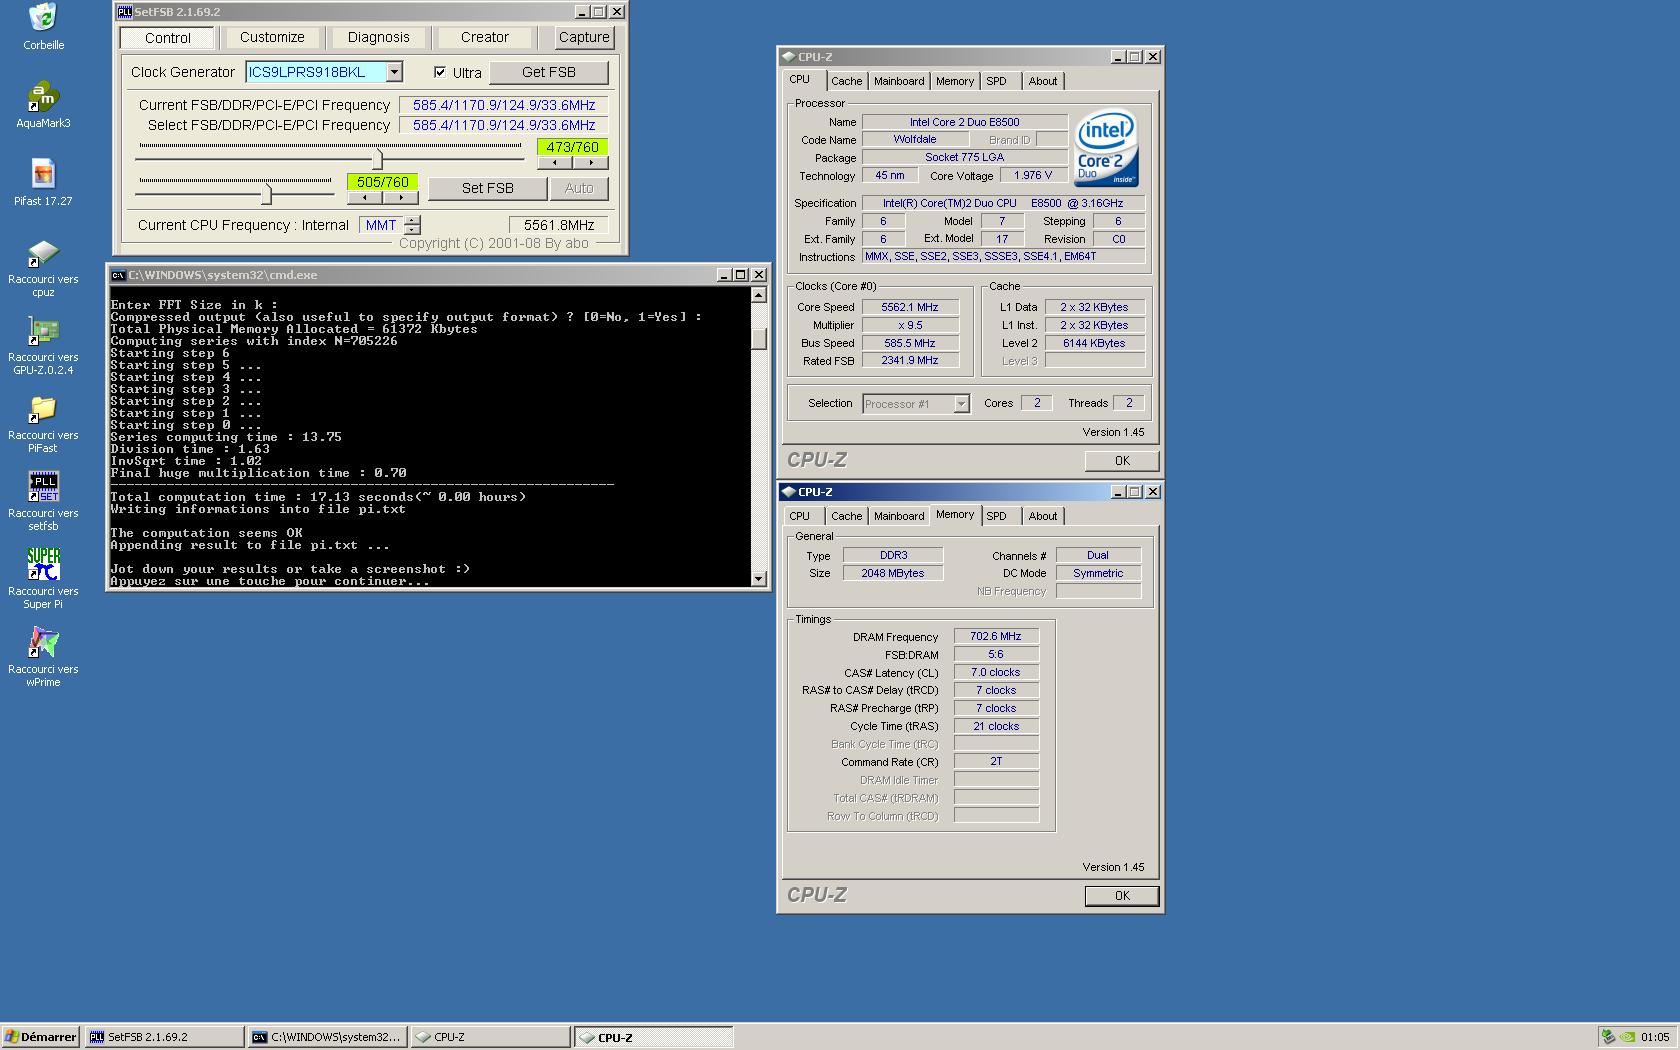Click the Core Speed value 5562.1 MHz
The image size is (1680, 1050).
910,308
